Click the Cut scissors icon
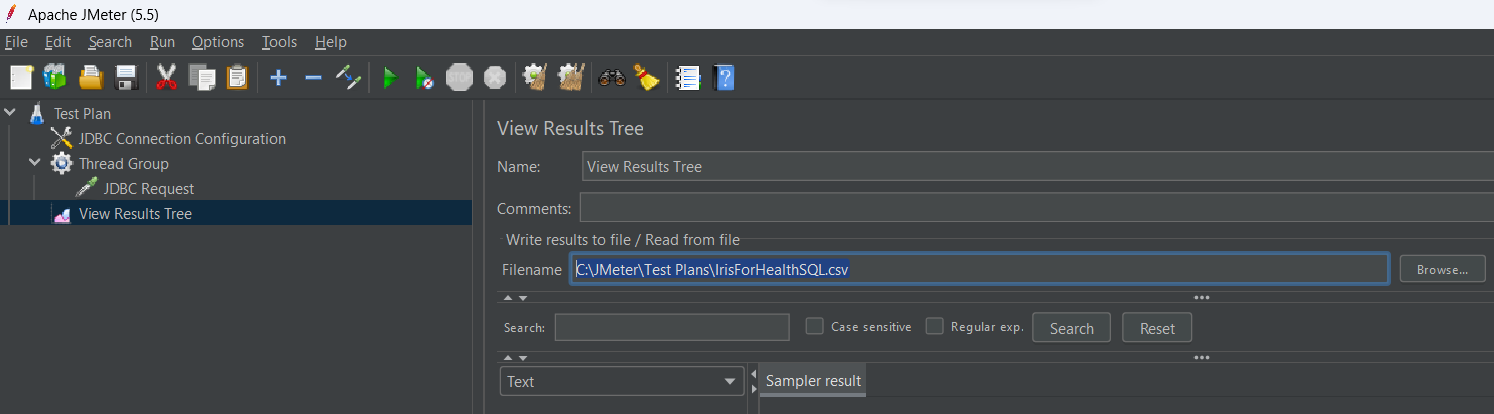 click(x=166, y=78)
